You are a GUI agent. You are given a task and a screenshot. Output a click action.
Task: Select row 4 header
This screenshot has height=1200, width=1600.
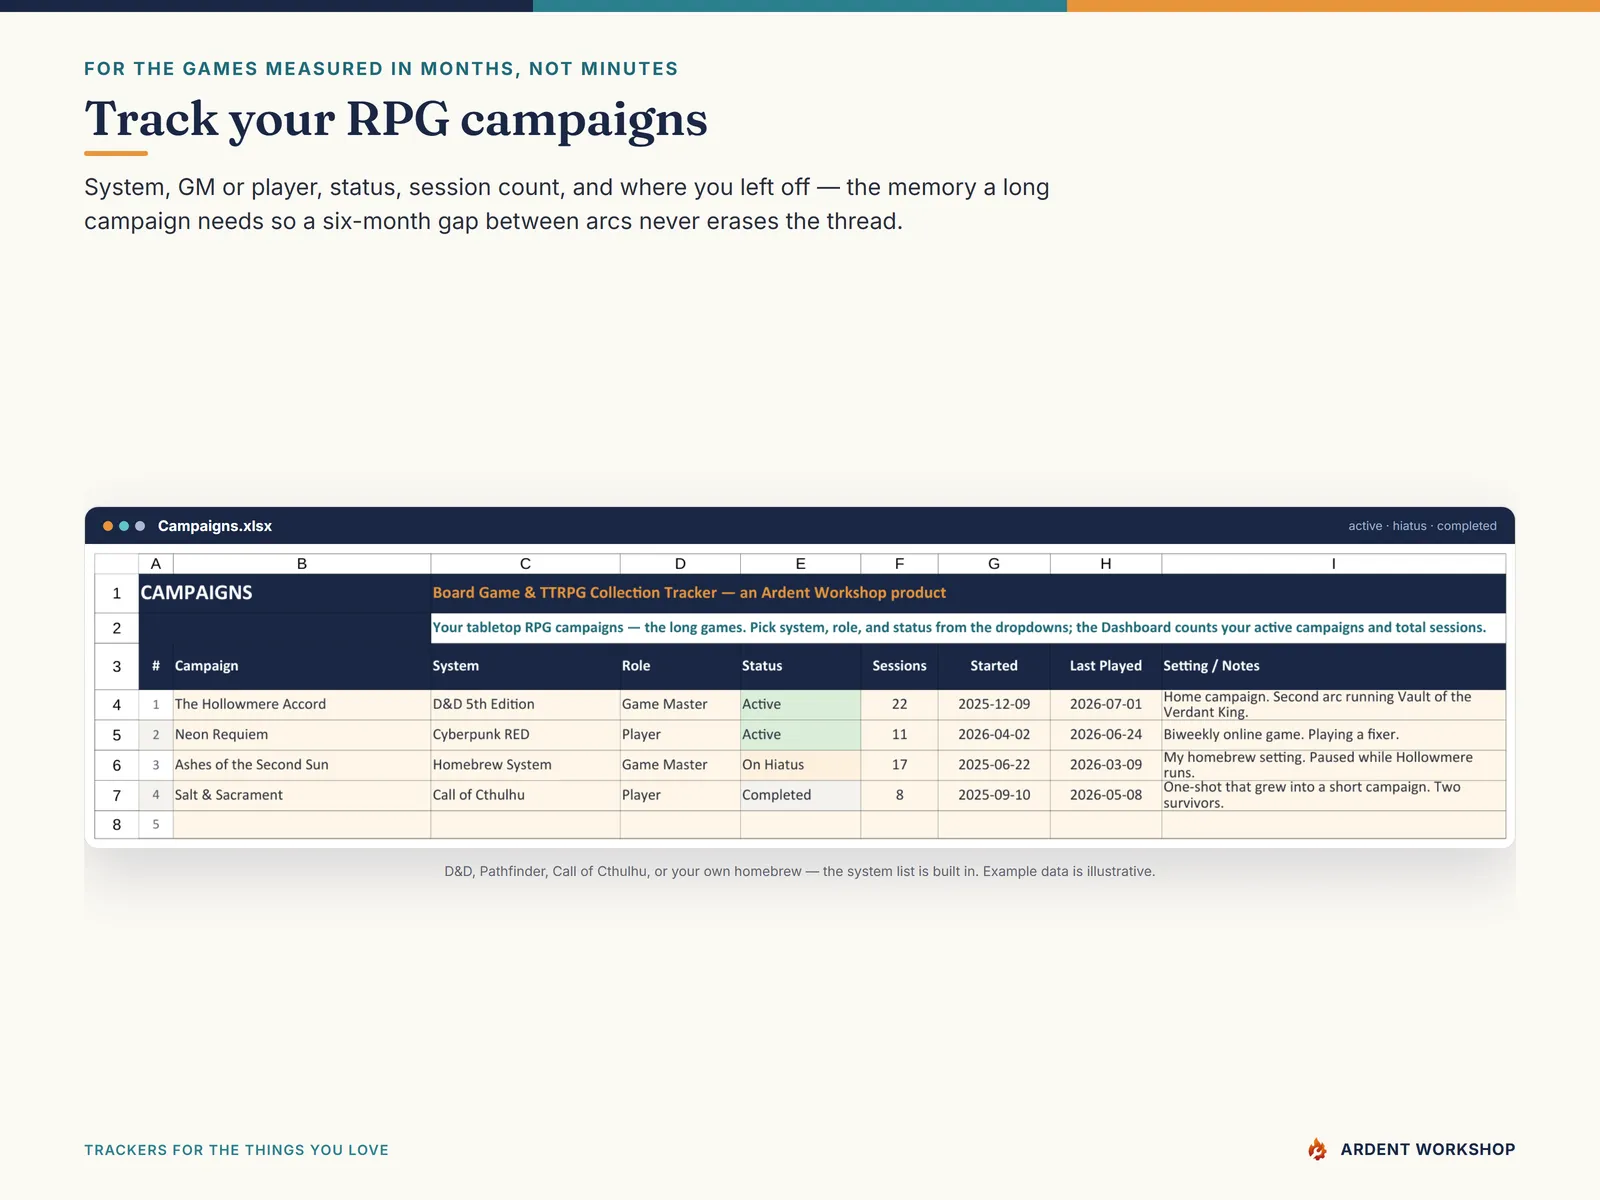click(117, 705)
